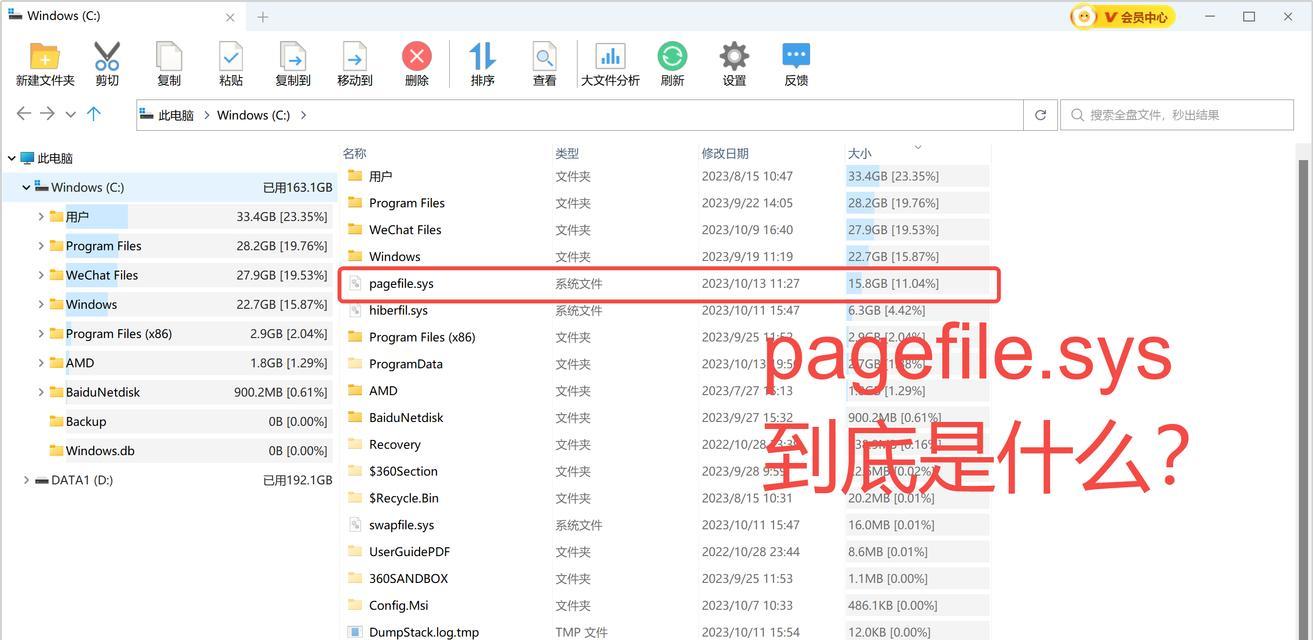Screen dimensions: 1313x640
Task: Expand DATA1 (D:) drive node
Action: [26, 480]
